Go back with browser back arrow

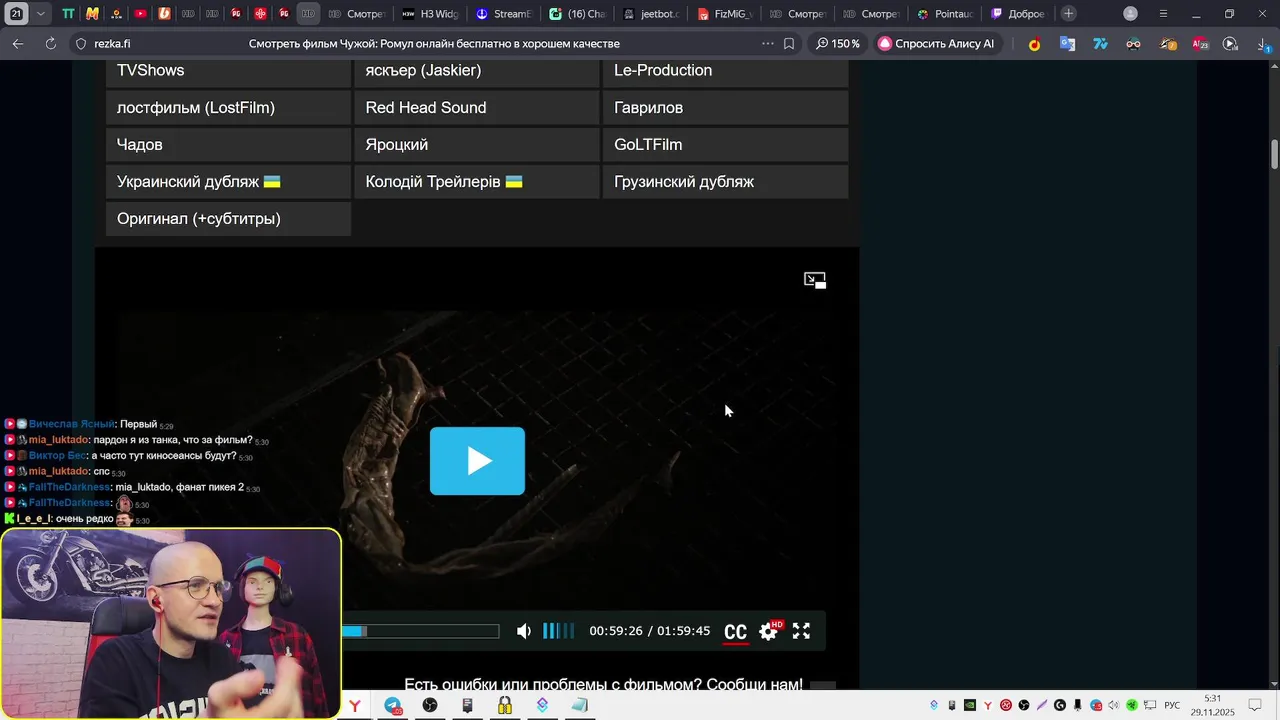point(18,44)
